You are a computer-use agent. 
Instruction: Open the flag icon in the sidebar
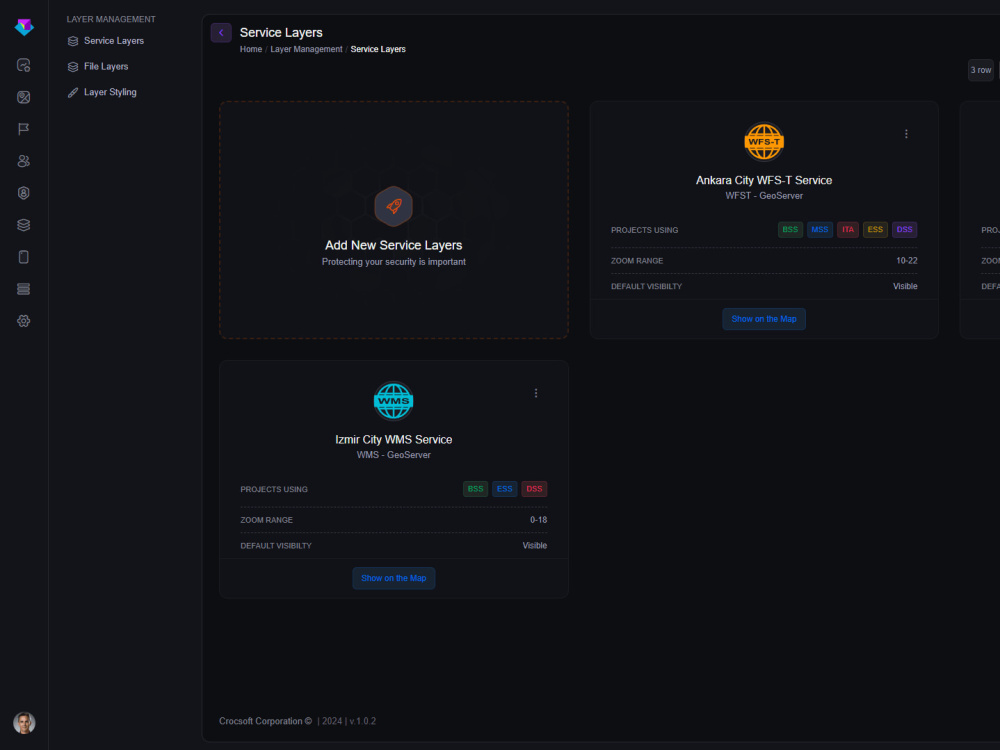click(x=24, y=129)
